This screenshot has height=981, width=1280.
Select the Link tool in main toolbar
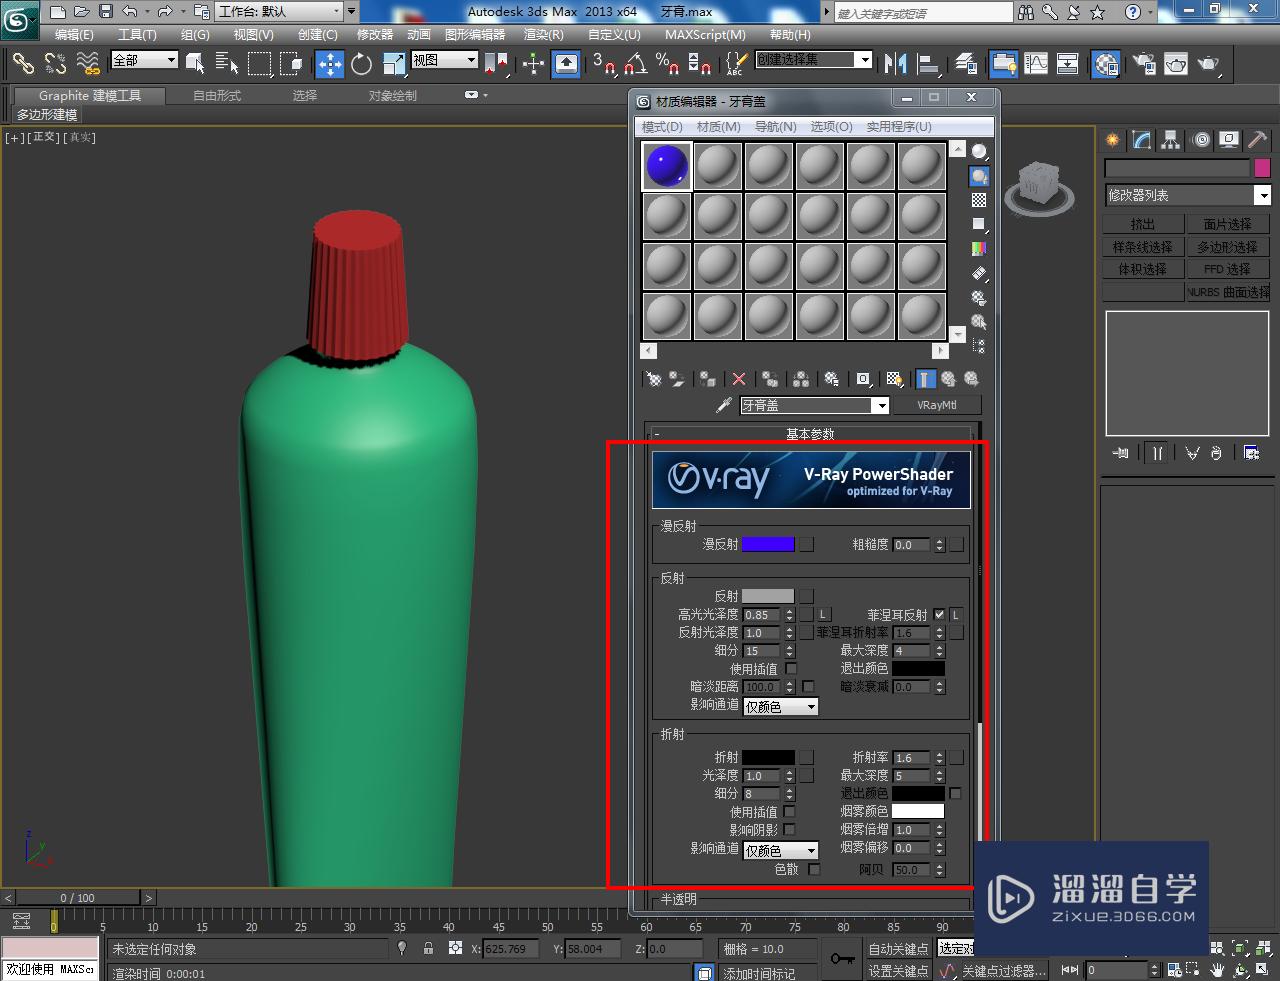coord(22,64)
